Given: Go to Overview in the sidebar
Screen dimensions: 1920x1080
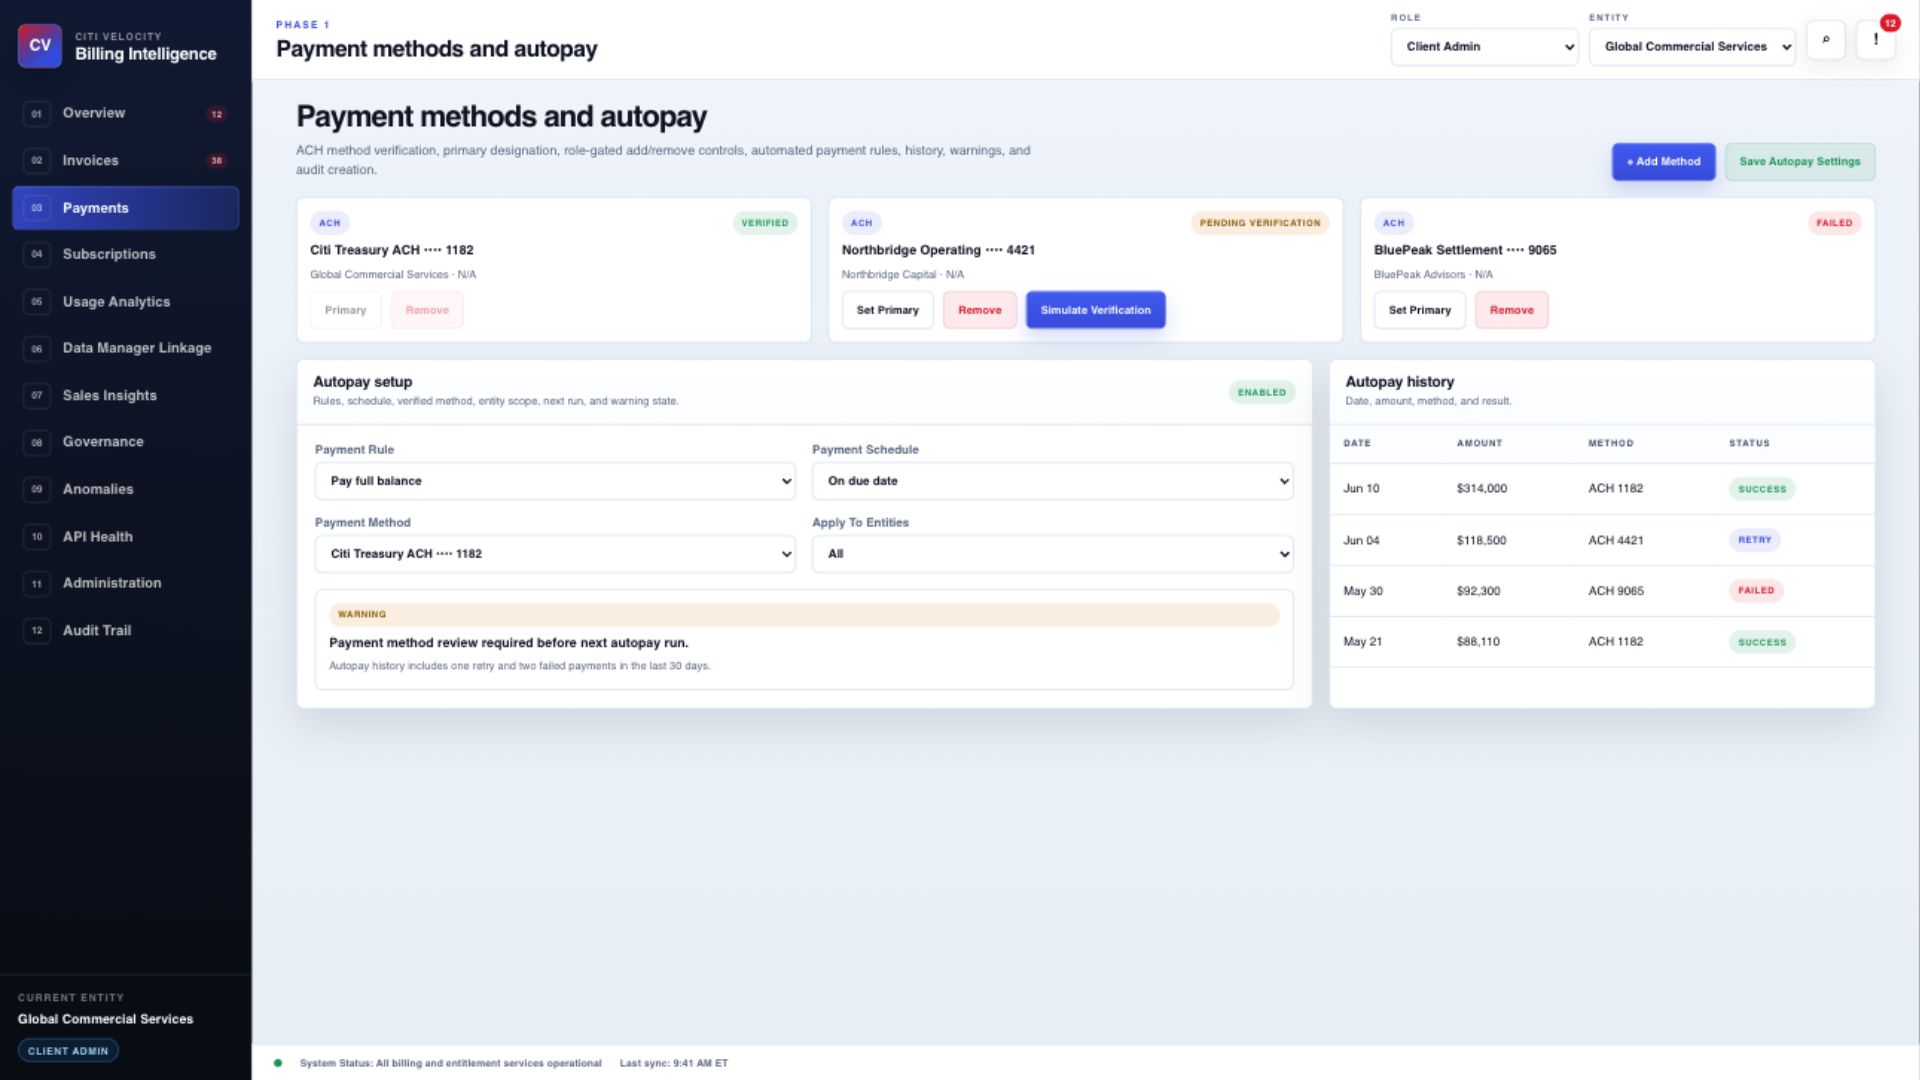Looking at the screenshot, I should coord(125,114).
